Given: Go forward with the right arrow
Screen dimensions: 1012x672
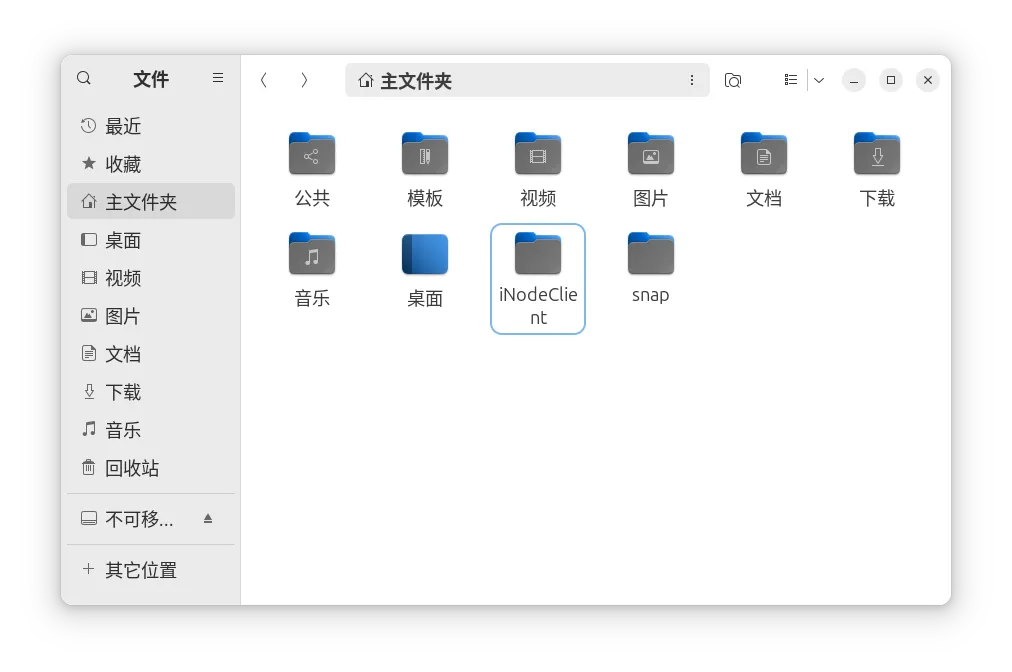Looking at the screenshot, I should coord(304,80).
